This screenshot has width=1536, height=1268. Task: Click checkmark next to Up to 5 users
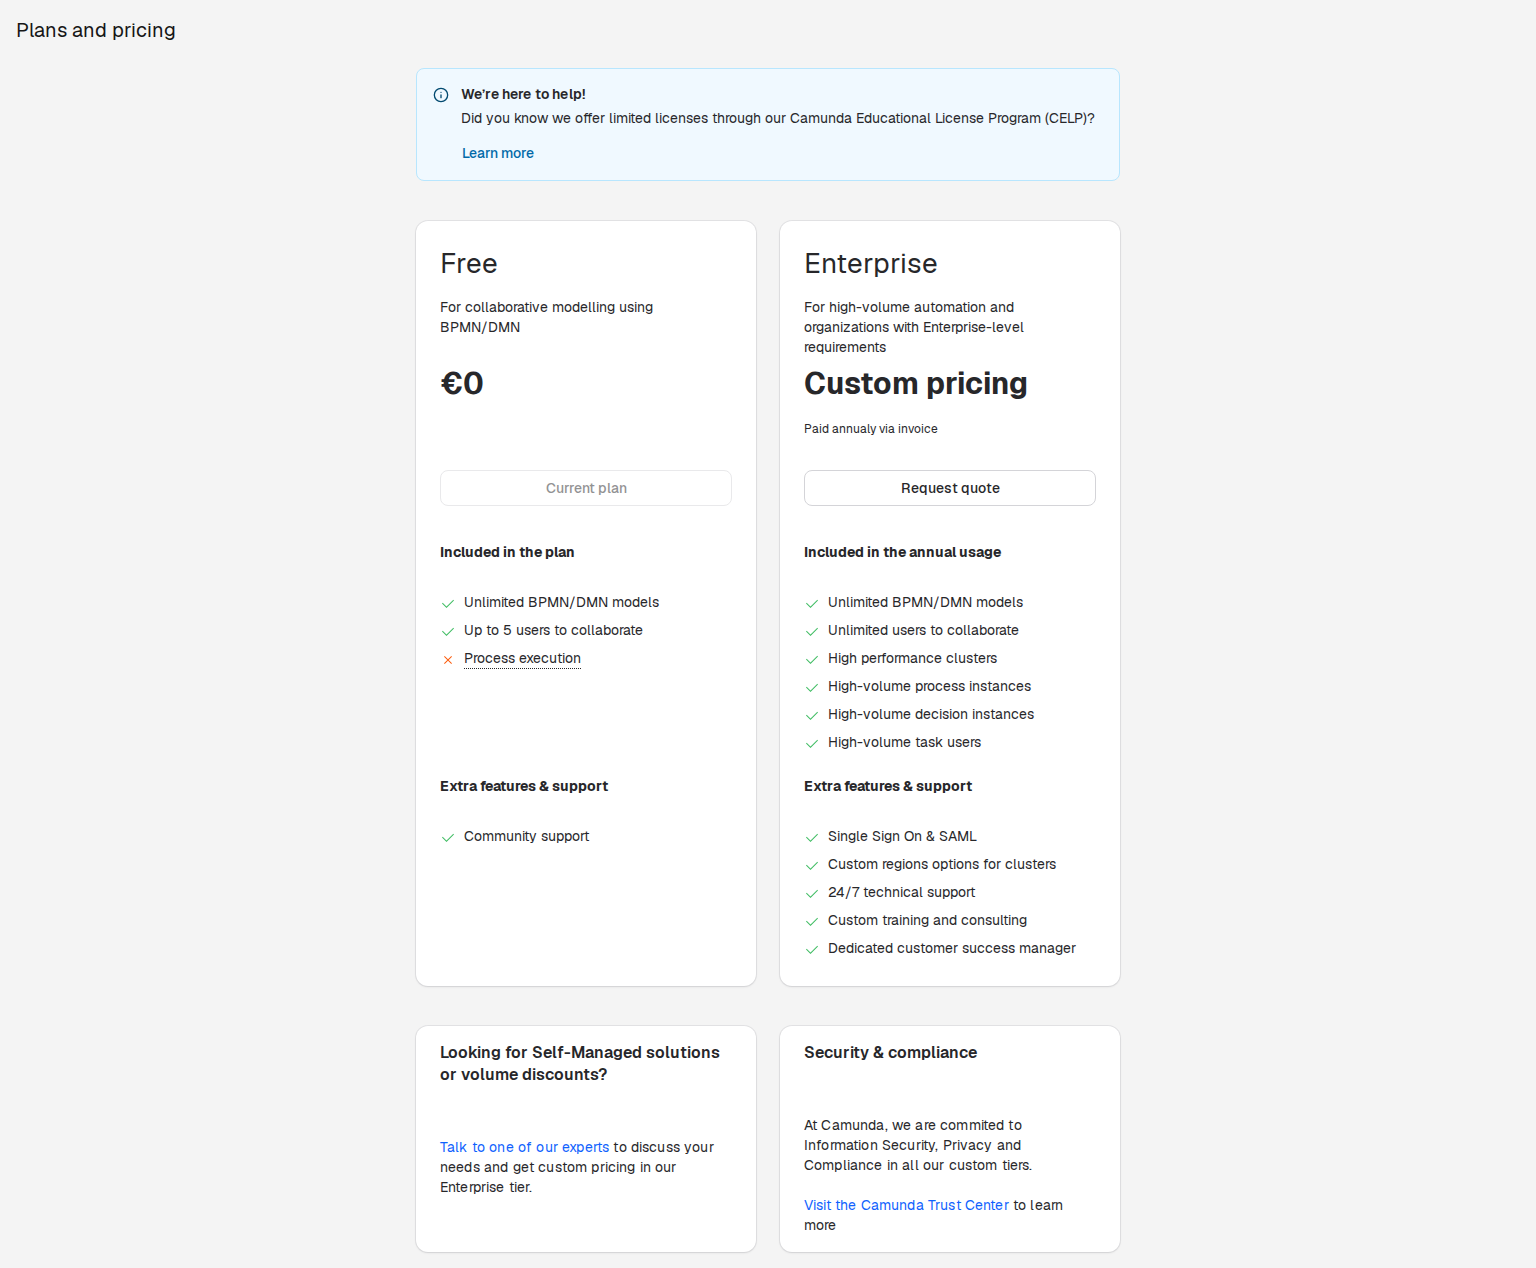click(448, 632)
